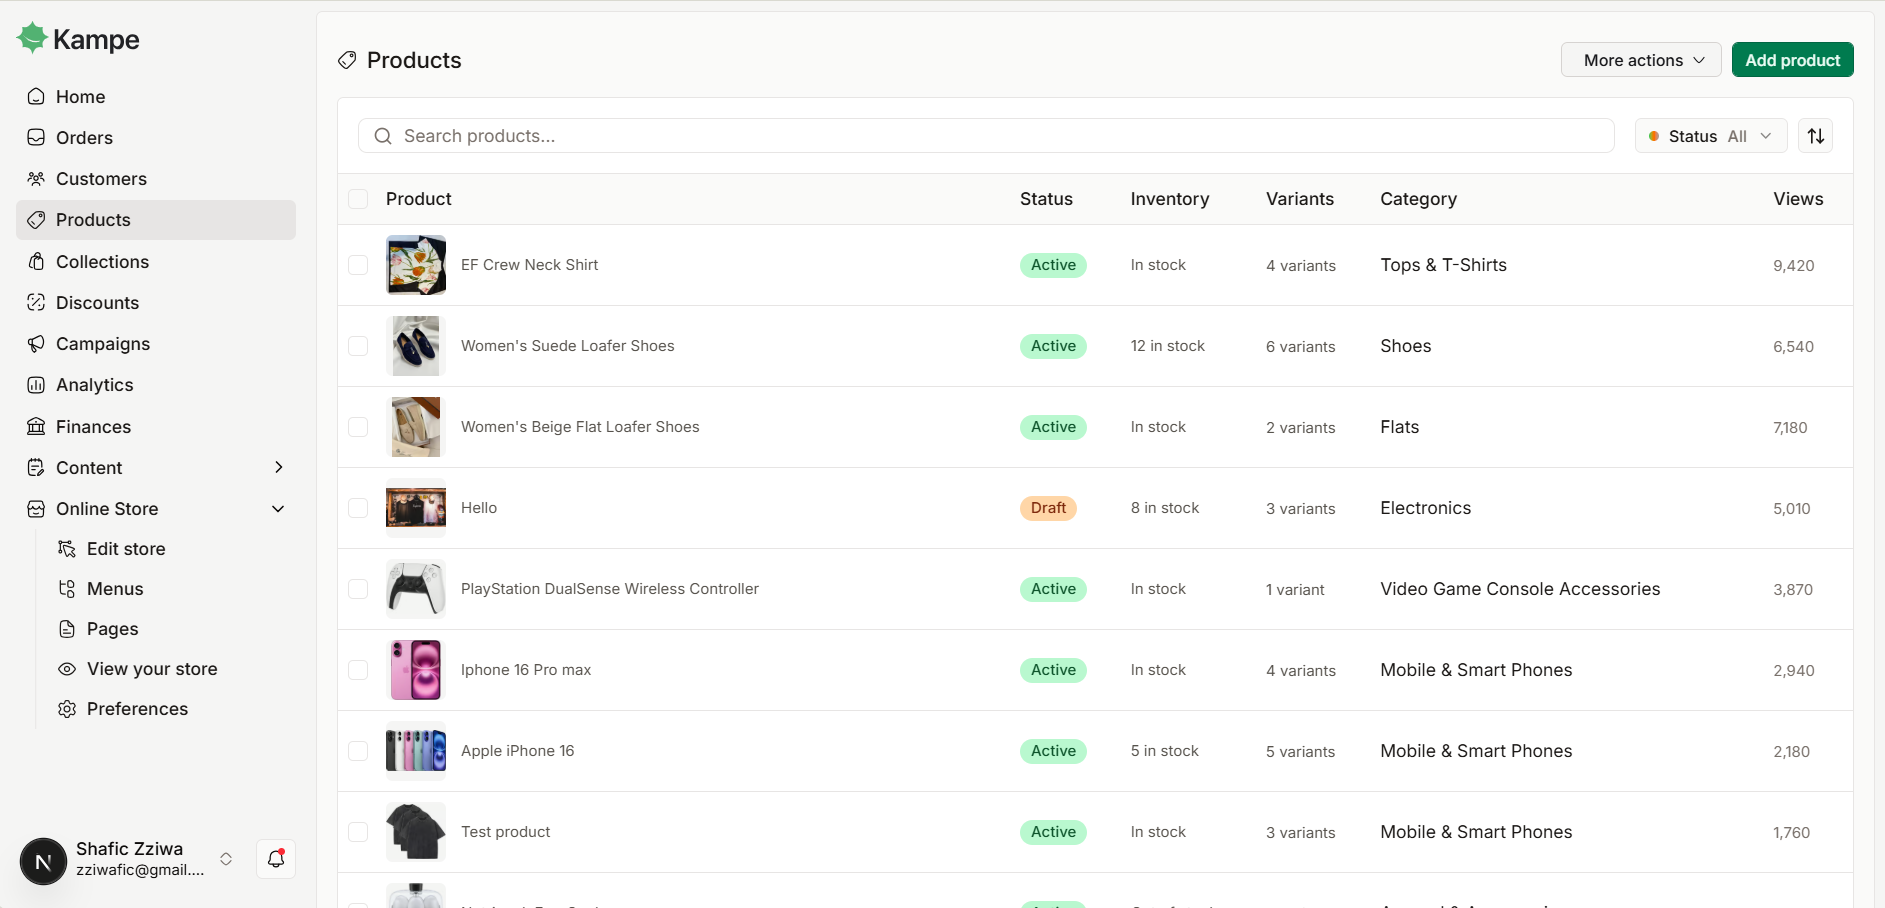Click the sort arrows icon button
Screen dimensions: 1885x908
tap(1816, 136)
